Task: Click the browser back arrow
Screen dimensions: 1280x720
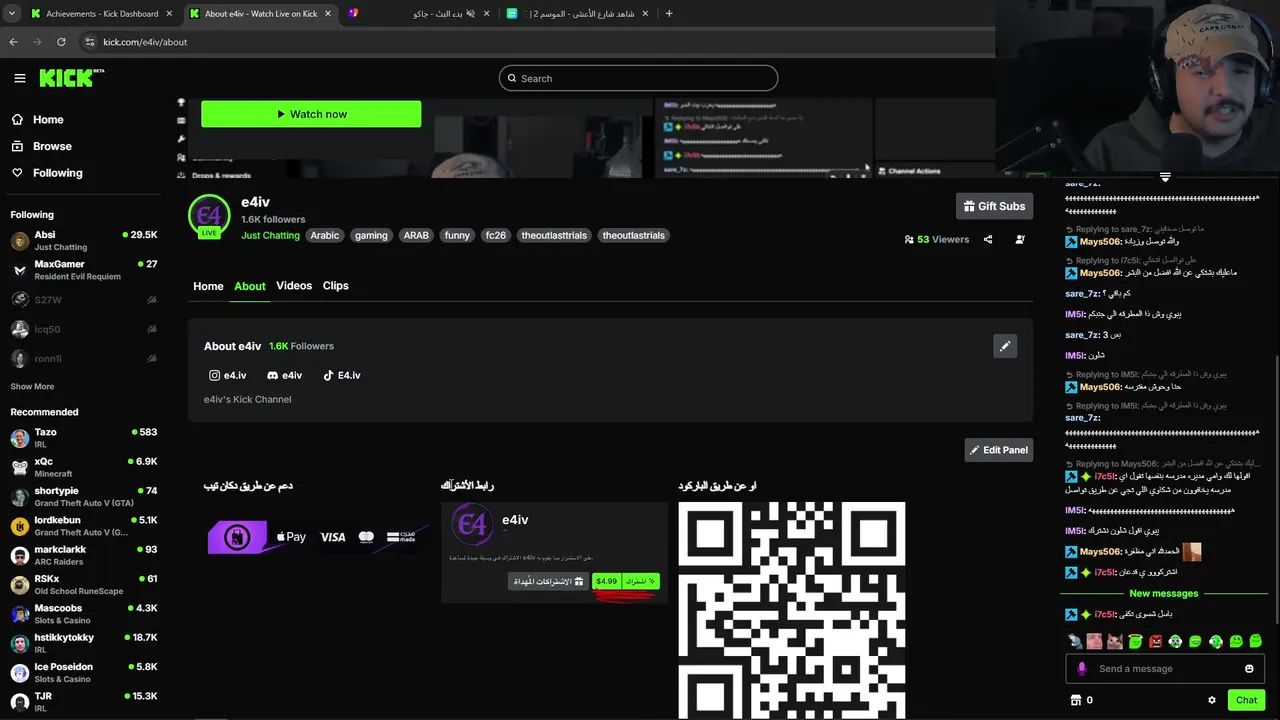Action: pos(13,42)
